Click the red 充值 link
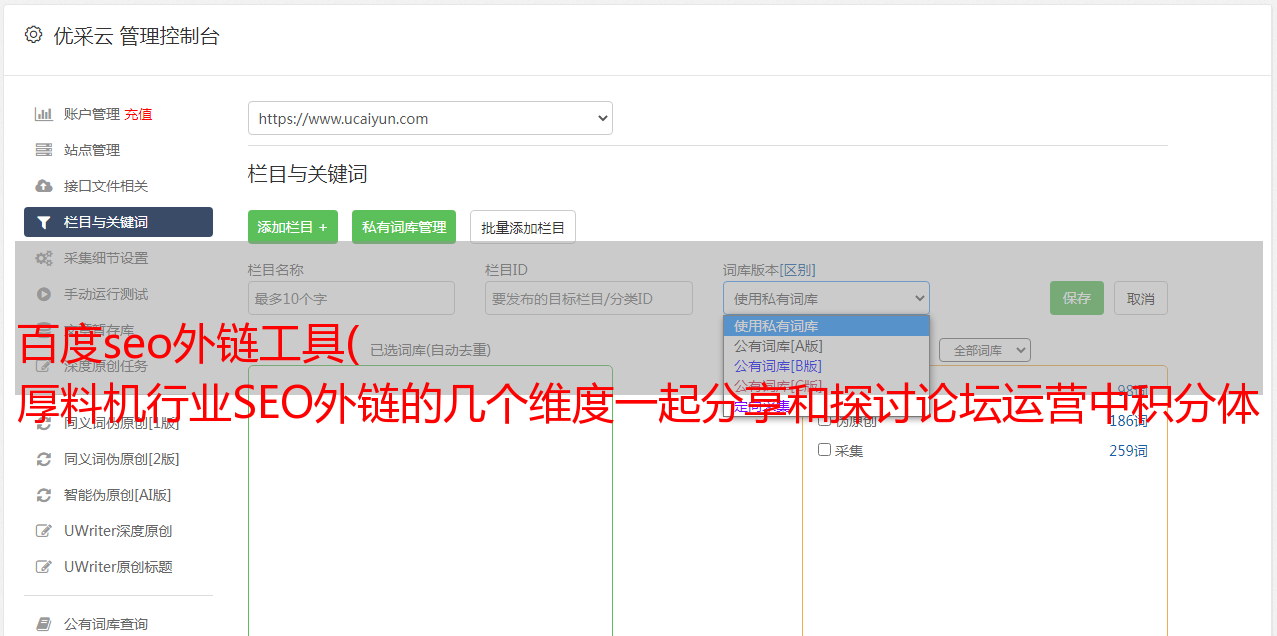 138,114
